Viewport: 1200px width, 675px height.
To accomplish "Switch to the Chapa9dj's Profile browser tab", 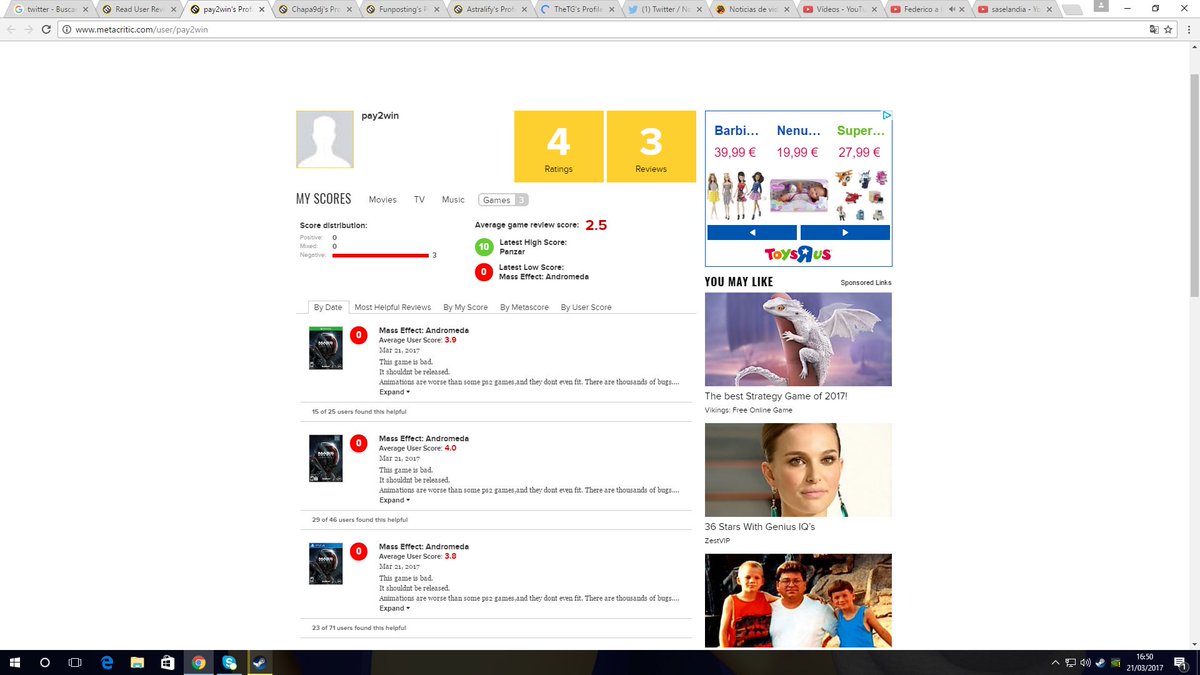I will pyautogui.click(x=314, y=8).
